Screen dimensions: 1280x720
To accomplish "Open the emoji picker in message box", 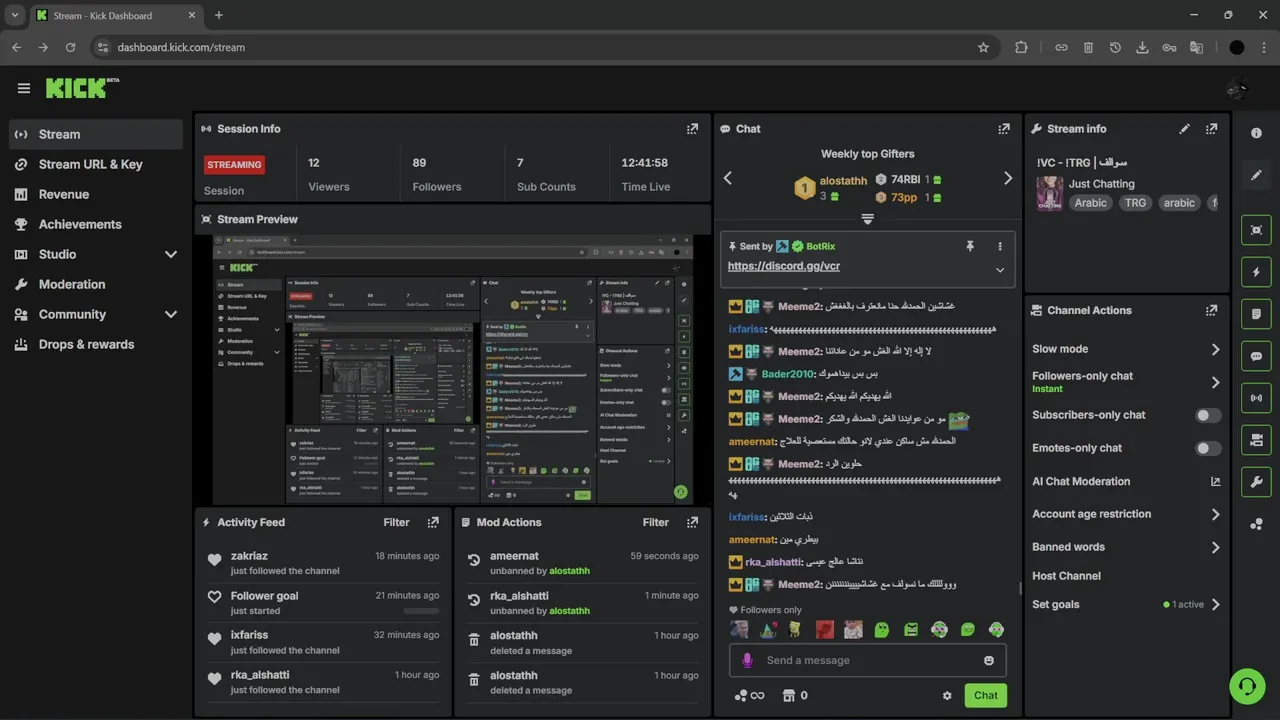I will coord(989,660).
